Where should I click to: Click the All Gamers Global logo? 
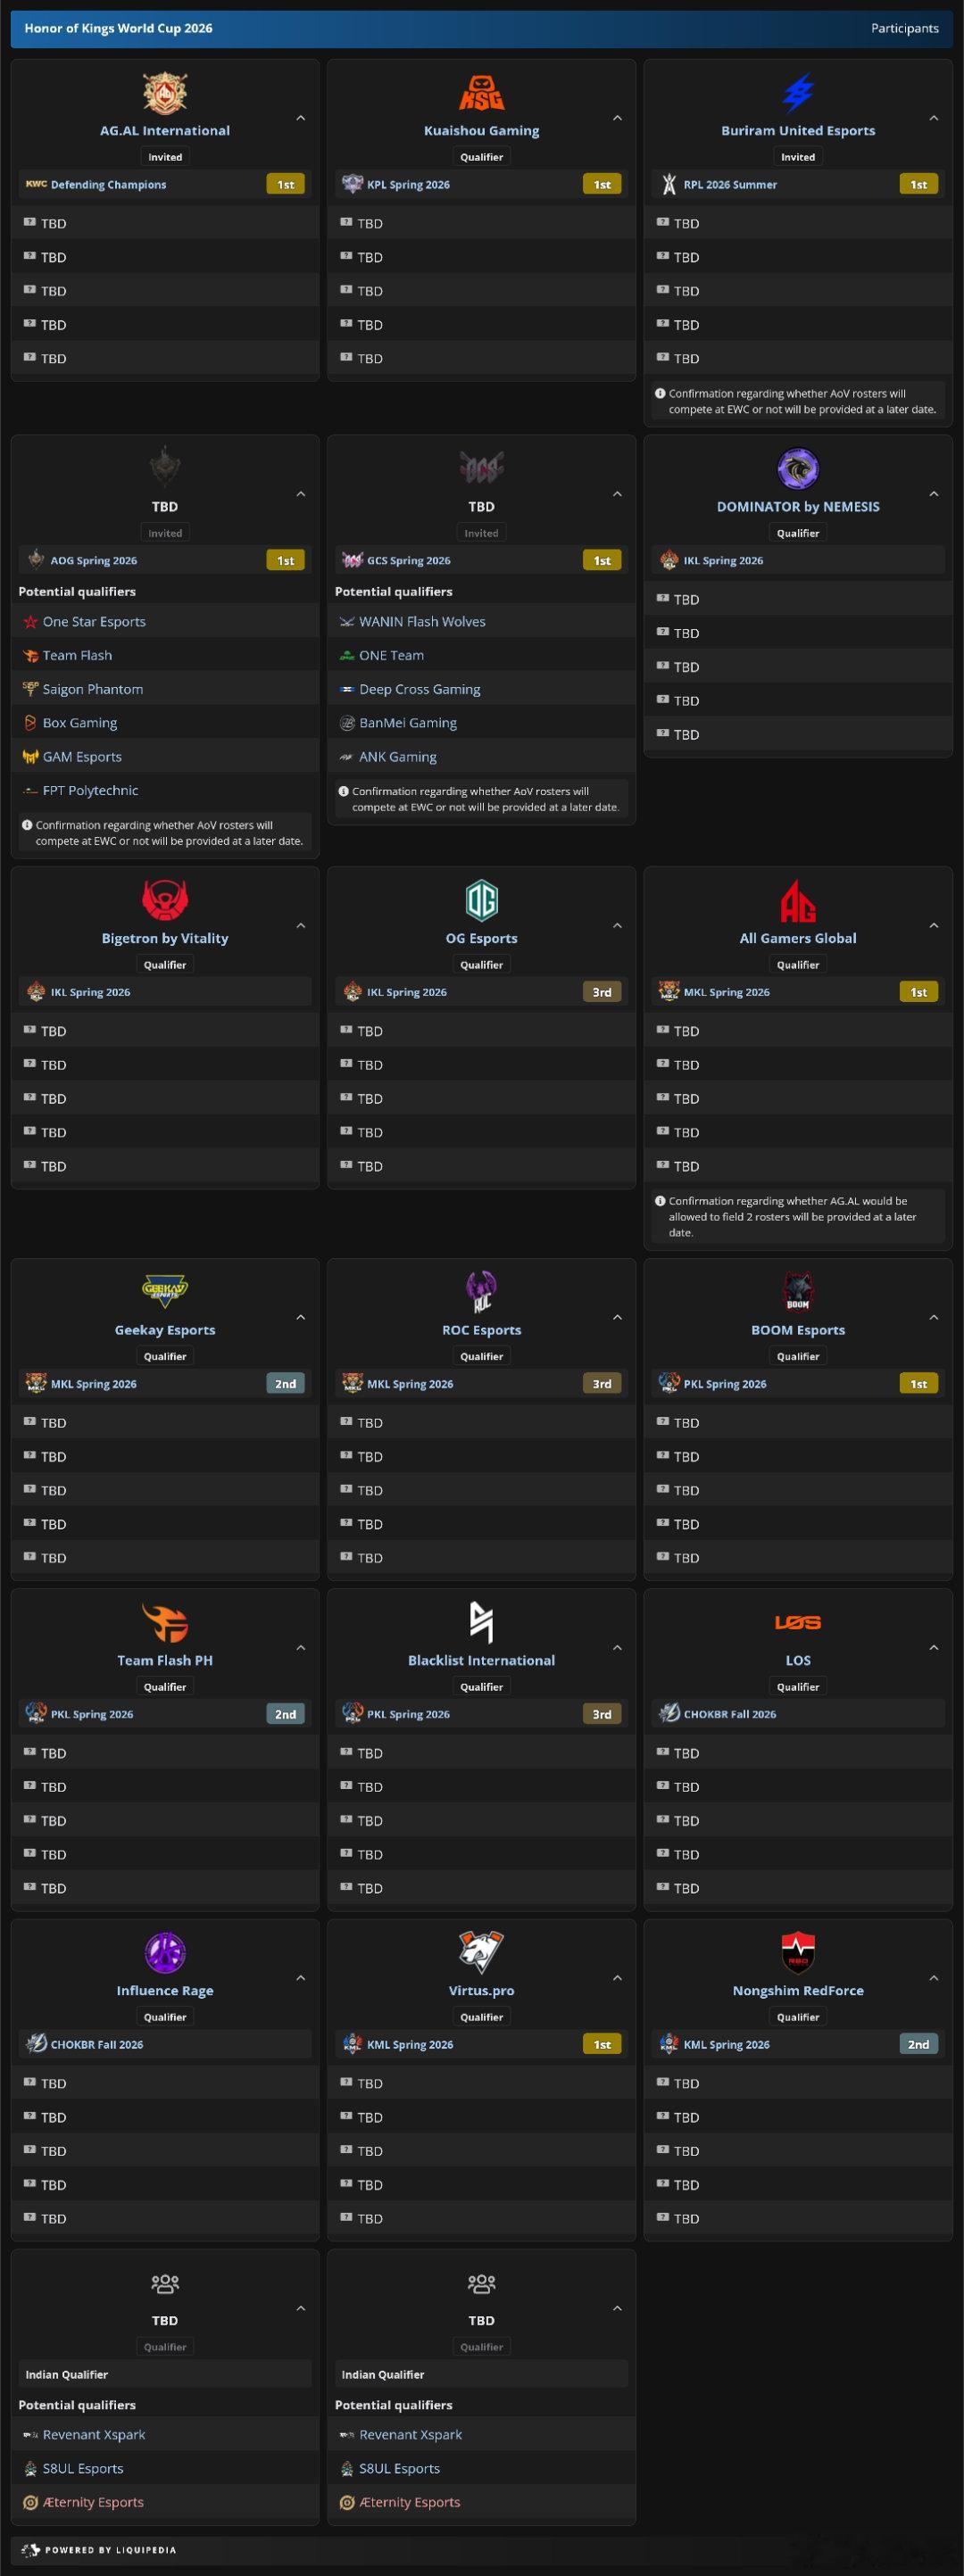point(798,900)
